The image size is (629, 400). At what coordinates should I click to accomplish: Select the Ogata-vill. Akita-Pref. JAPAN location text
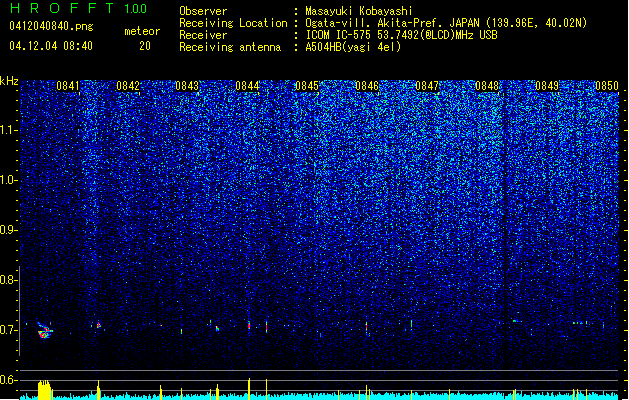tap(446, 23)
